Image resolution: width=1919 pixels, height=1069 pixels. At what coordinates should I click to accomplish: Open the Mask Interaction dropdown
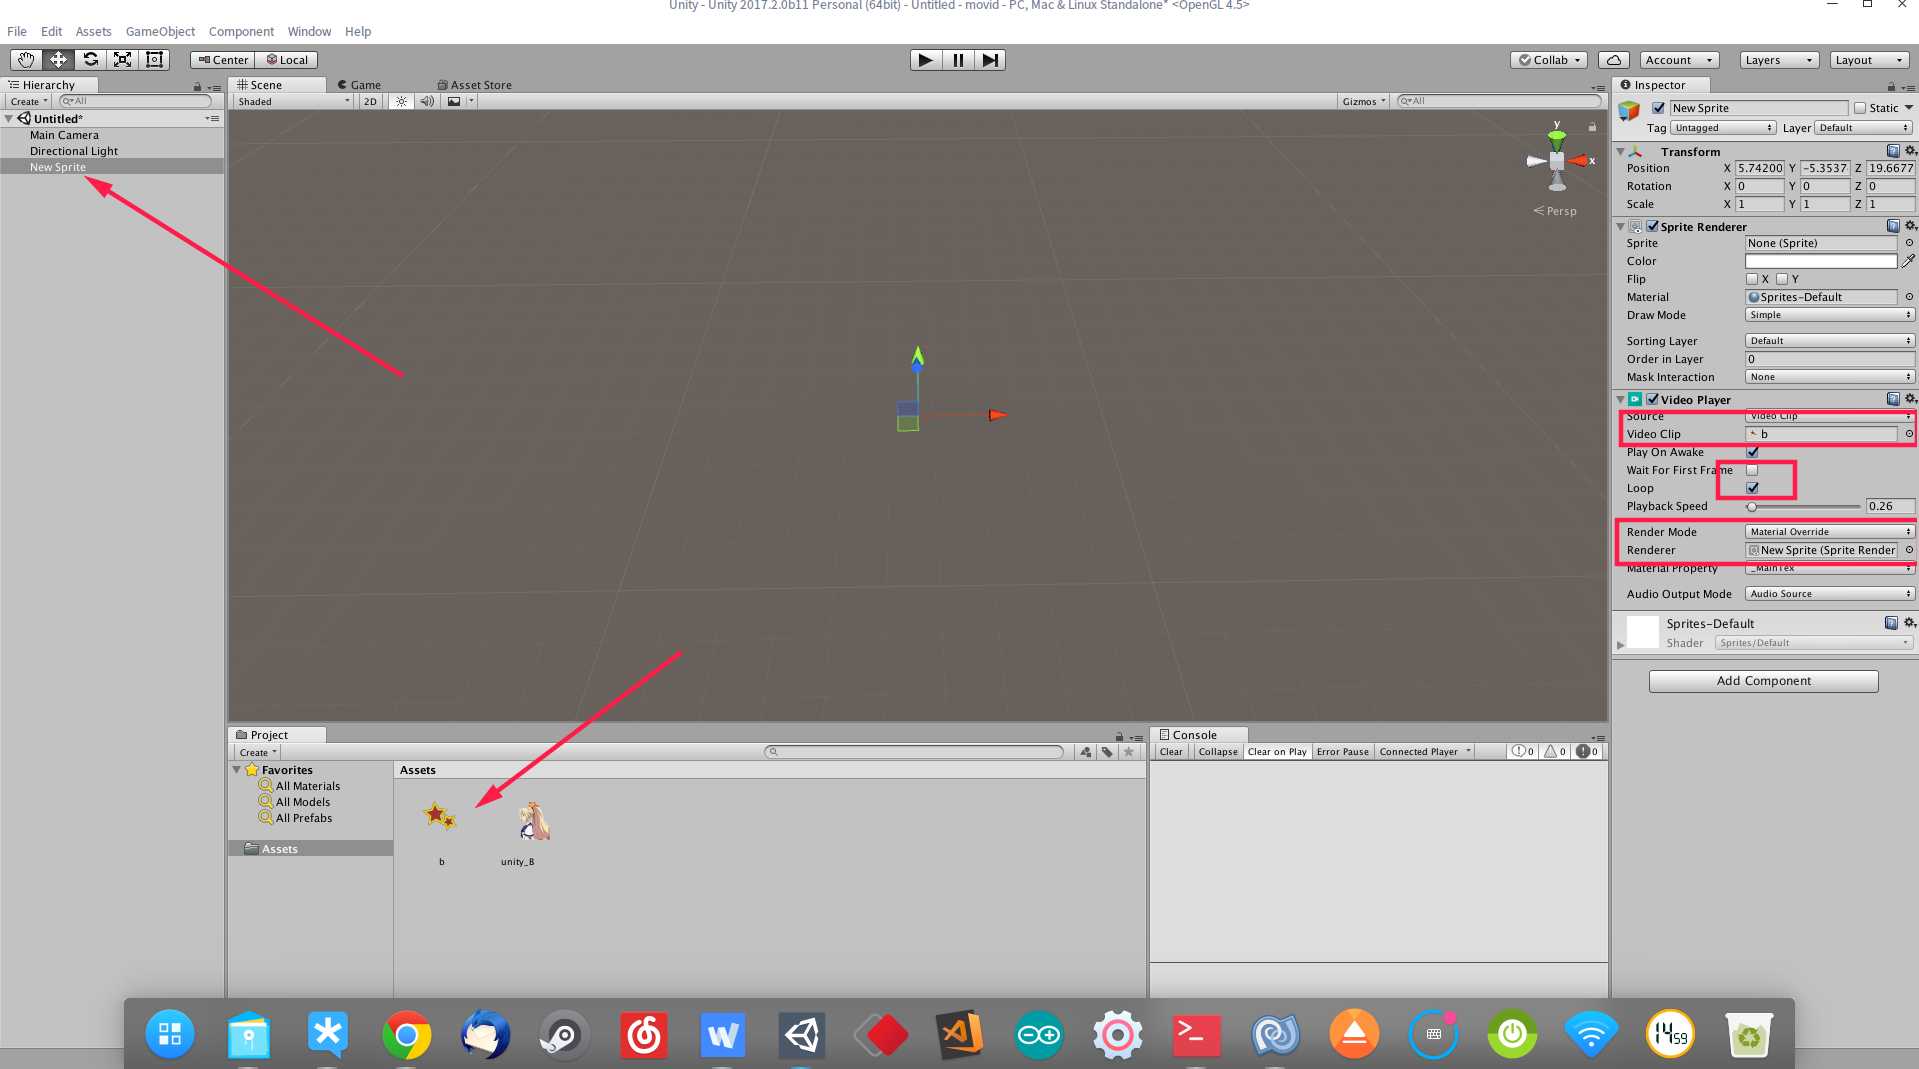1830,377
